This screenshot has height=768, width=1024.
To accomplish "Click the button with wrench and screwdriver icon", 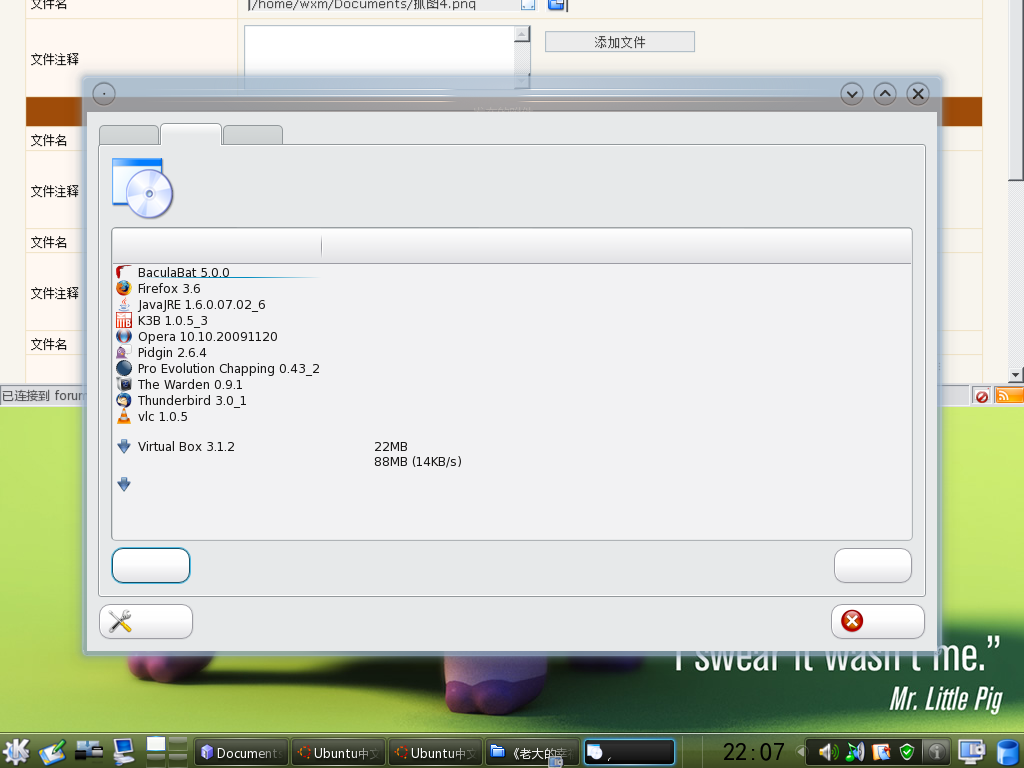I will 146,621.
